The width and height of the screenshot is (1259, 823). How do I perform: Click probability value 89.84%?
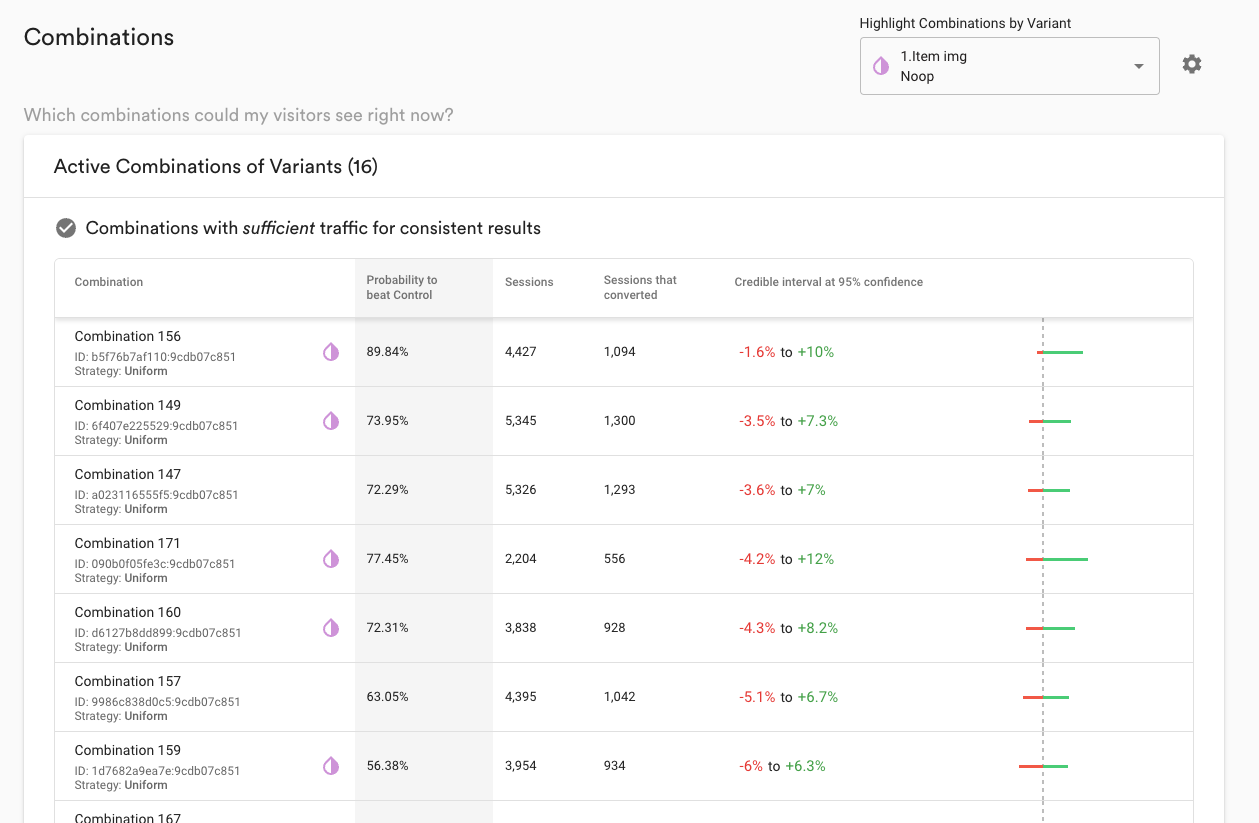pyautogui.click(x=388, y=352)
